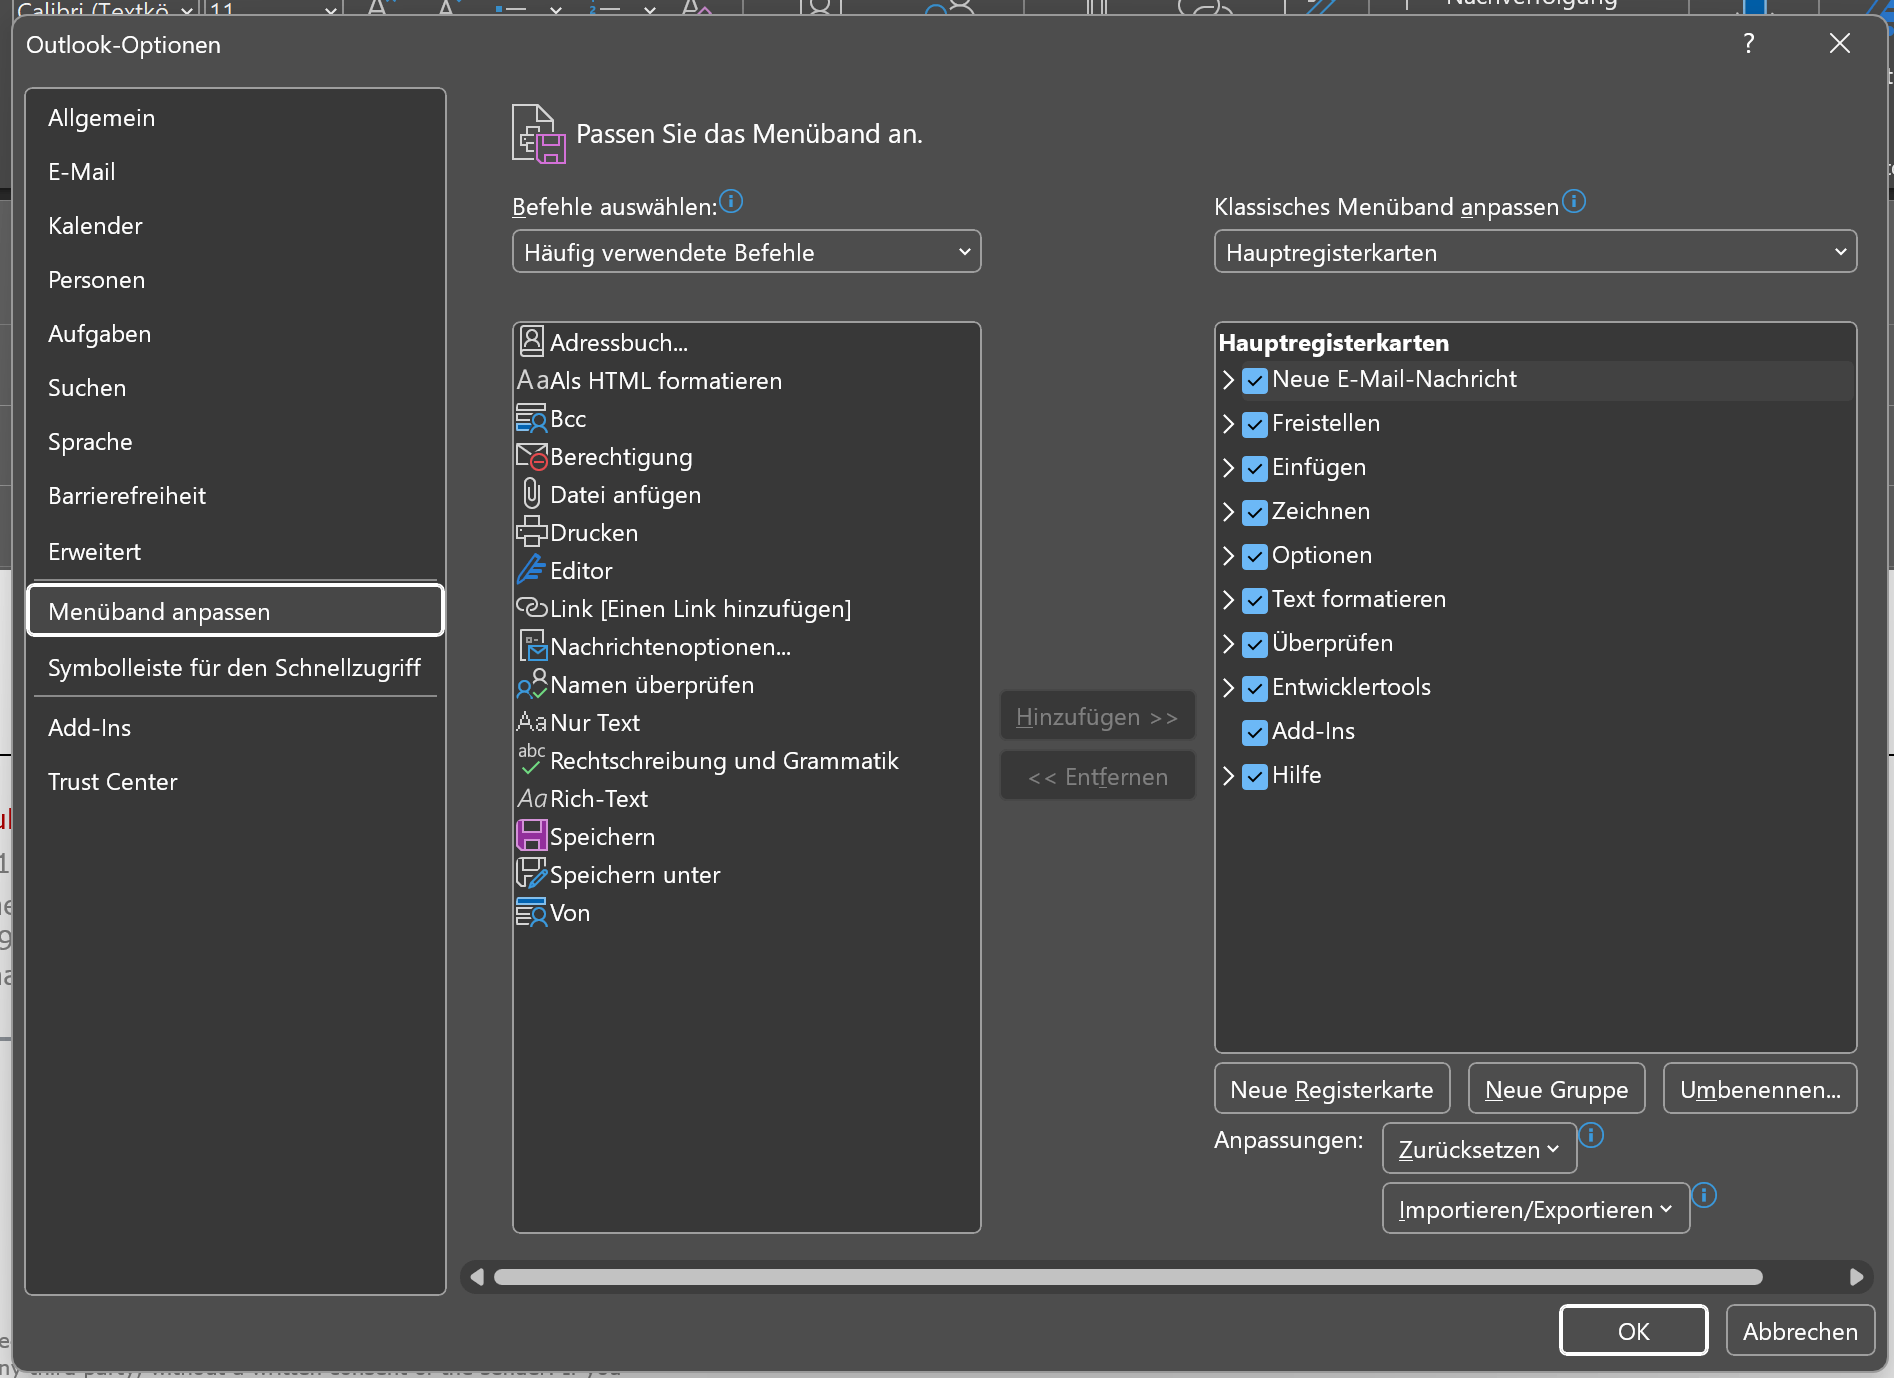This screenshot has height=1378, width=1894.
Task: Click the info icon beside Befehle auswählen
Action: [731, 202]
